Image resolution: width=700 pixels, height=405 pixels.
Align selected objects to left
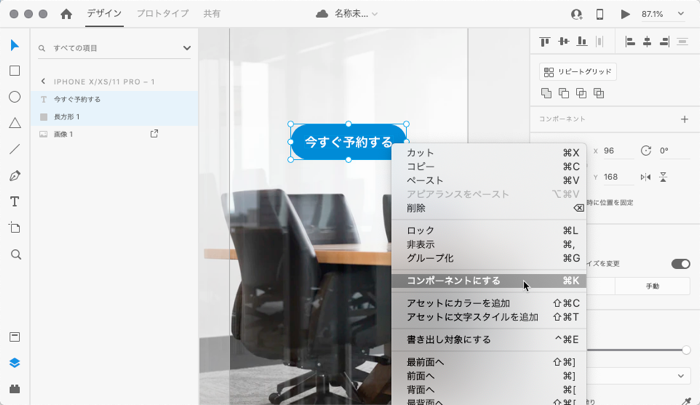[630, 42]
